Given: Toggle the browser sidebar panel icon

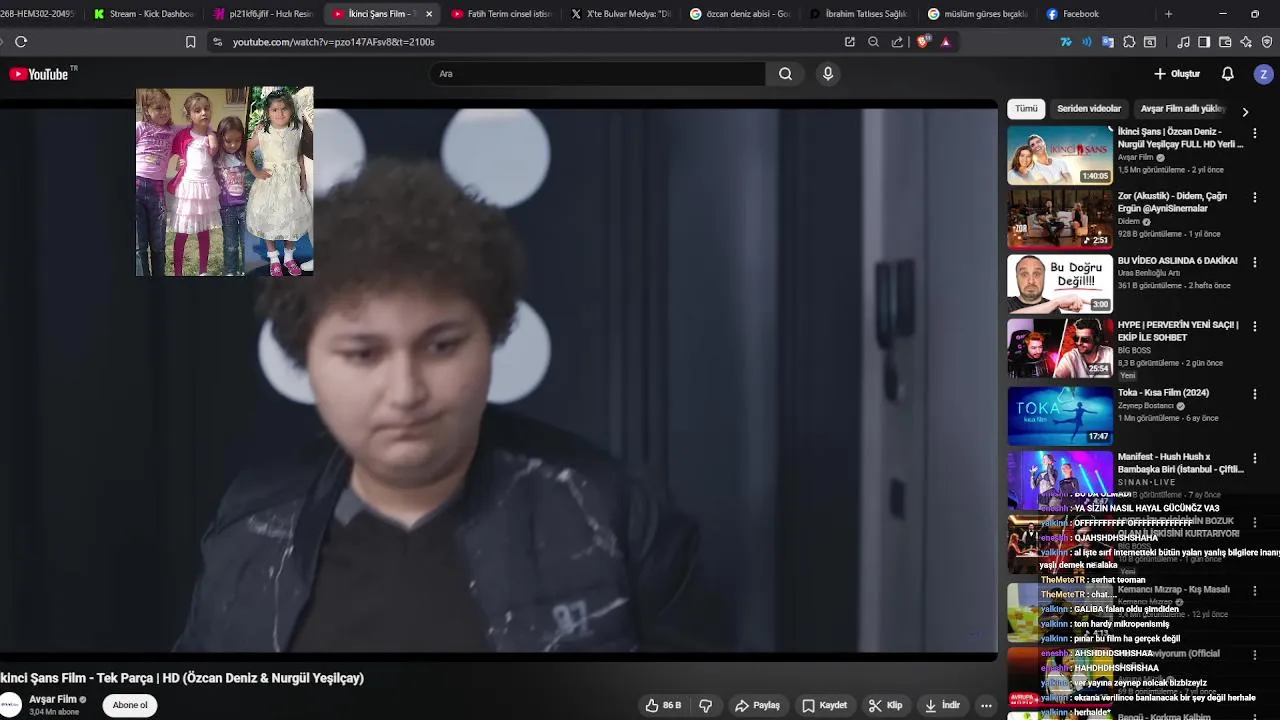Looking at the screenshot, I should [1204, 42].
